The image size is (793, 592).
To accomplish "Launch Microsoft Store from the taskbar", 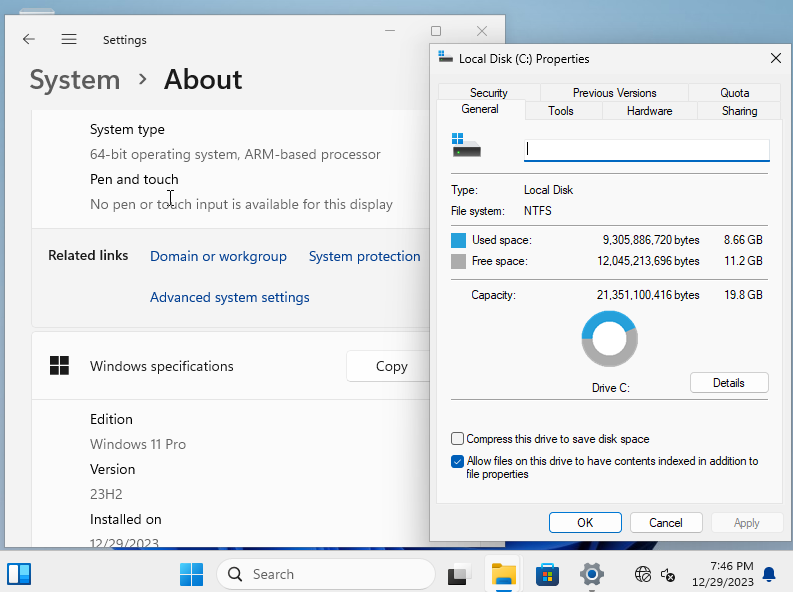I will click(x=547, y=574).
